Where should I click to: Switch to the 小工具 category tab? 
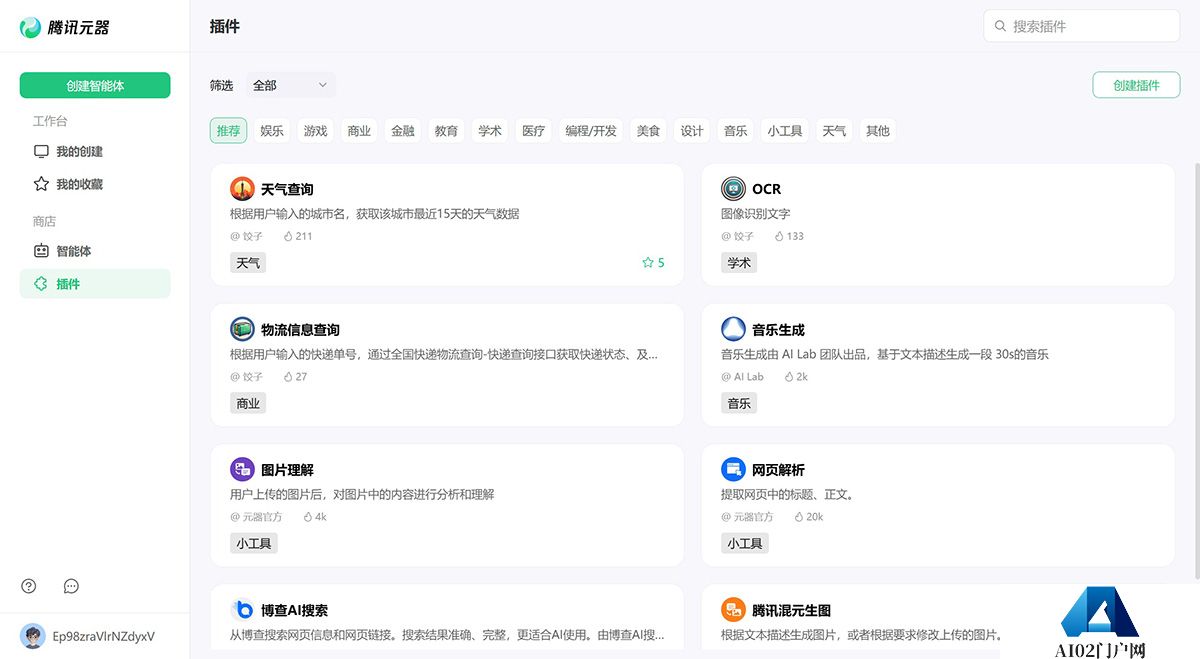tap(785, 131)
